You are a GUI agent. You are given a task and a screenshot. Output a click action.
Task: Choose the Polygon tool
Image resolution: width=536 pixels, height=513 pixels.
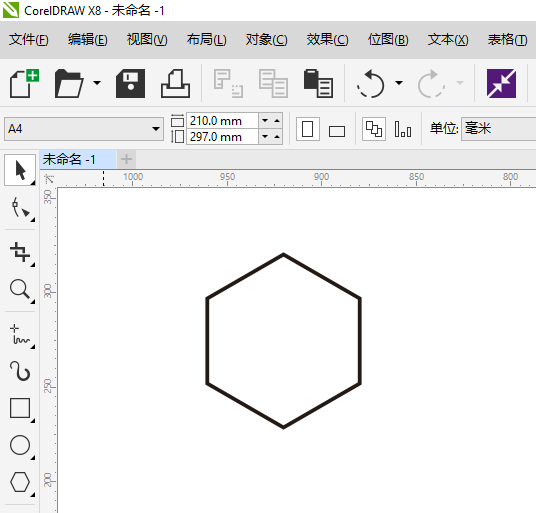pos(20,482)
